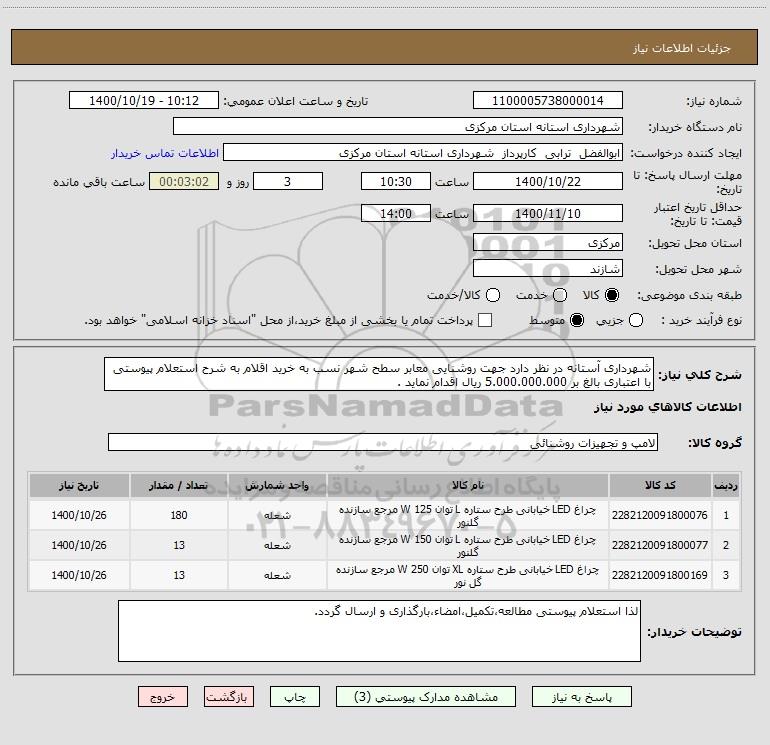Click the تعداد / مقدار column header
The height and width of the screenshot is (745, 770).
point(179,485)
